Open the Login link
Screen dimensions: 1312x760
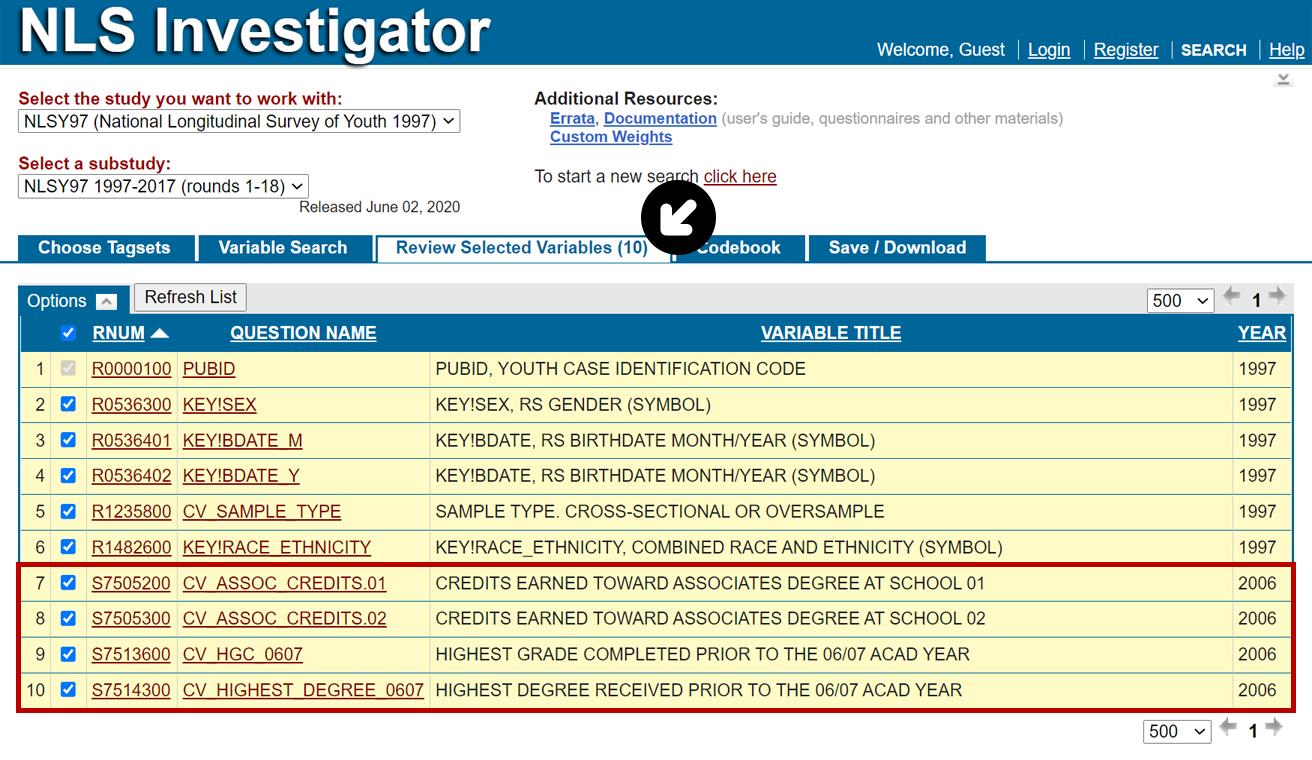pos(1049,50)
